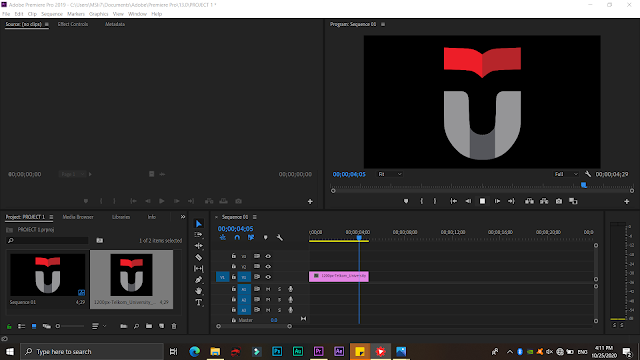Click the Add Marker icon in timeline
Image resolution: width=640 pixels, height=360 pixels.
(265, 238)
